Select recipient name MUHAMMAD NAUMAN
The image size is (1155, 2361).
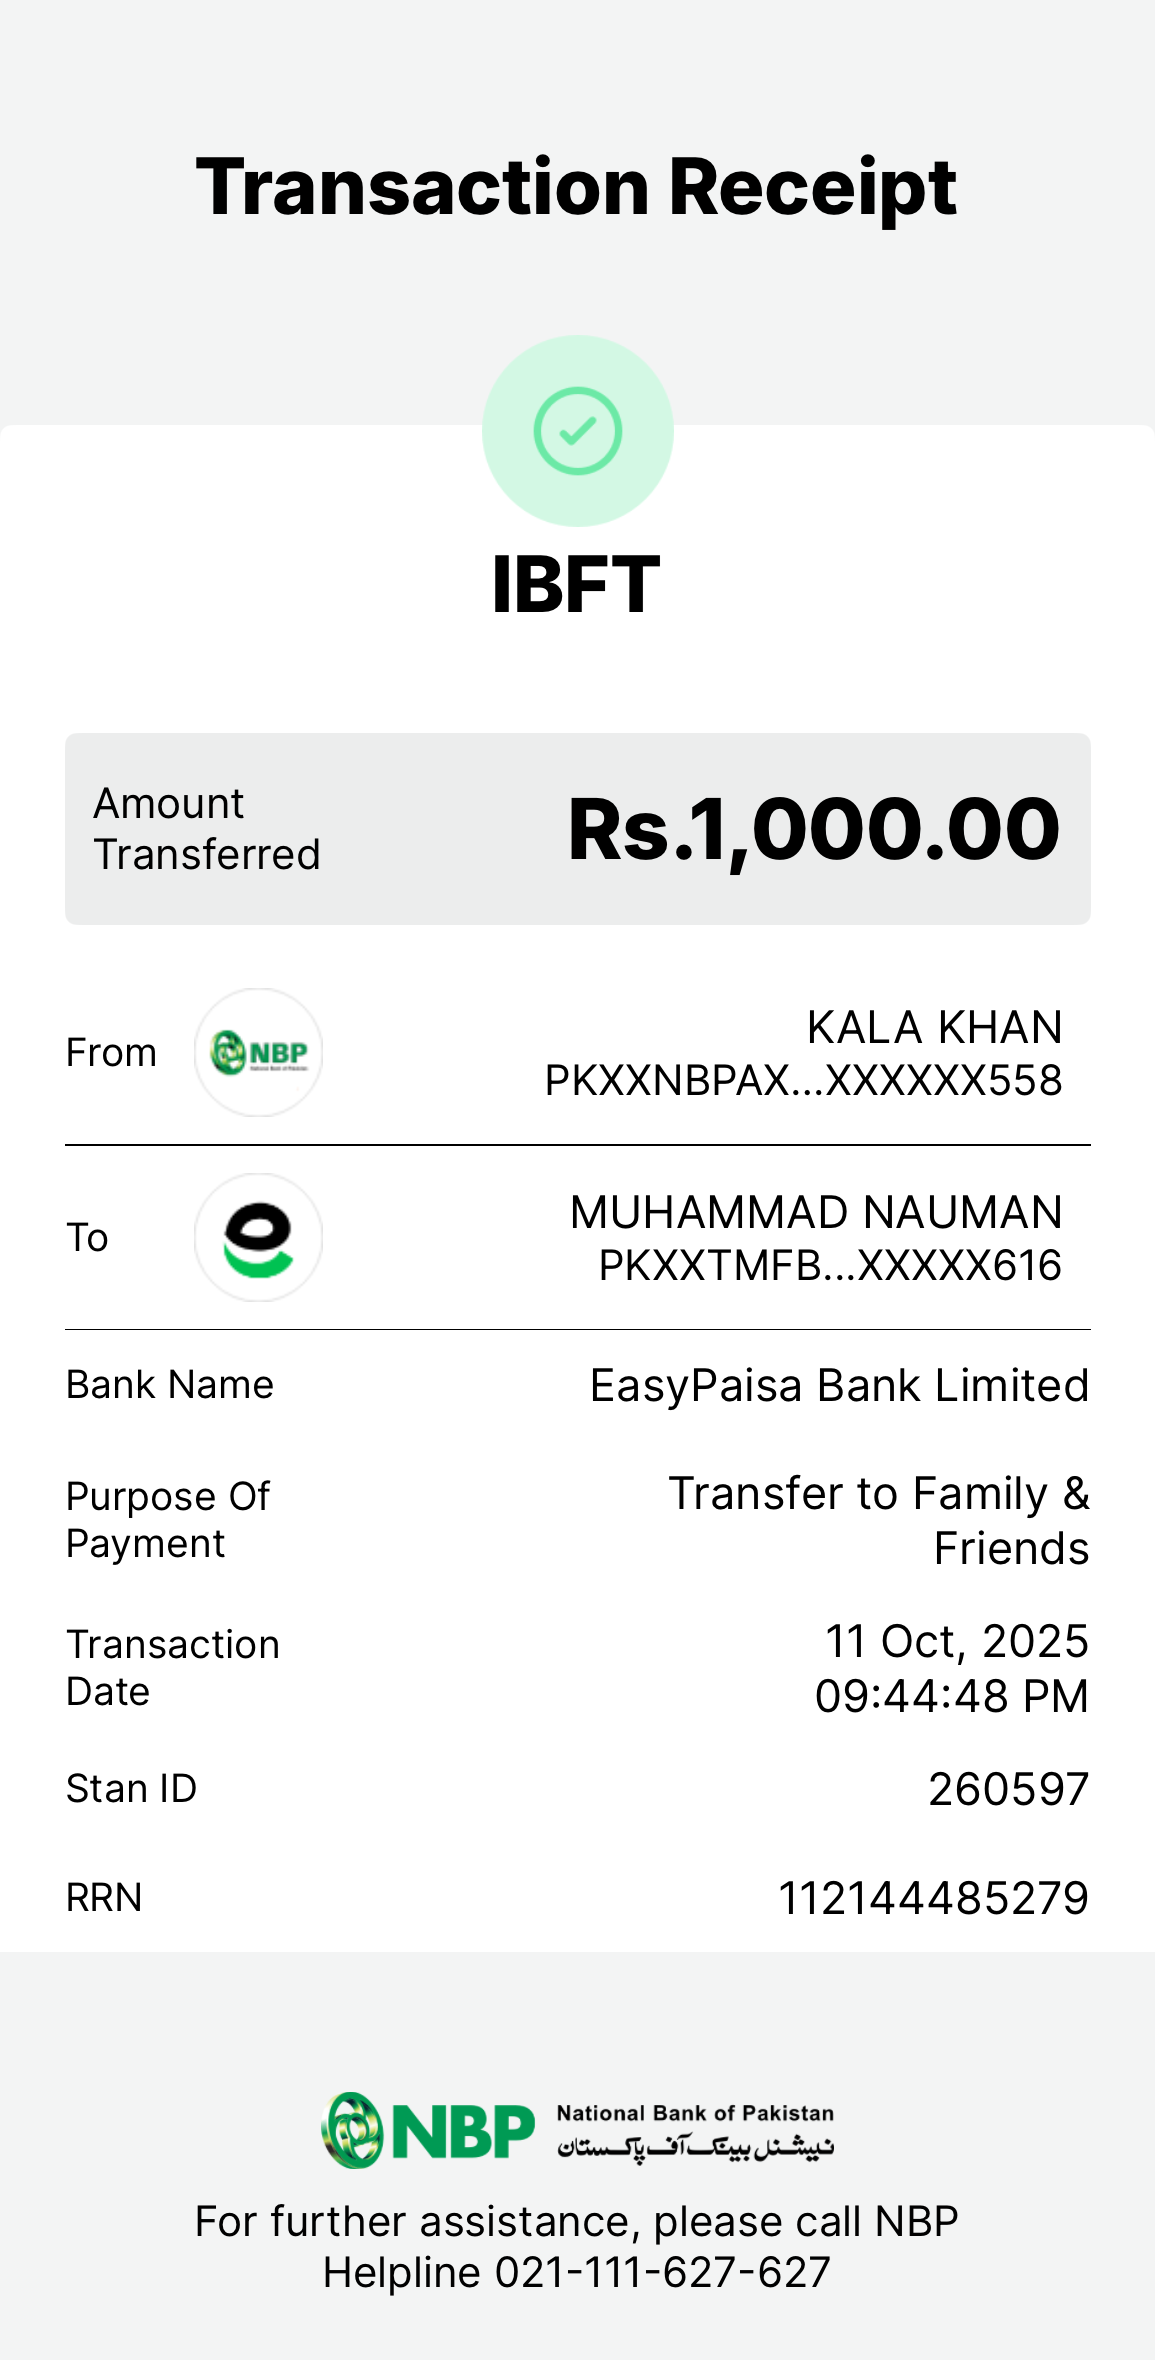[x=816, y=1212]
